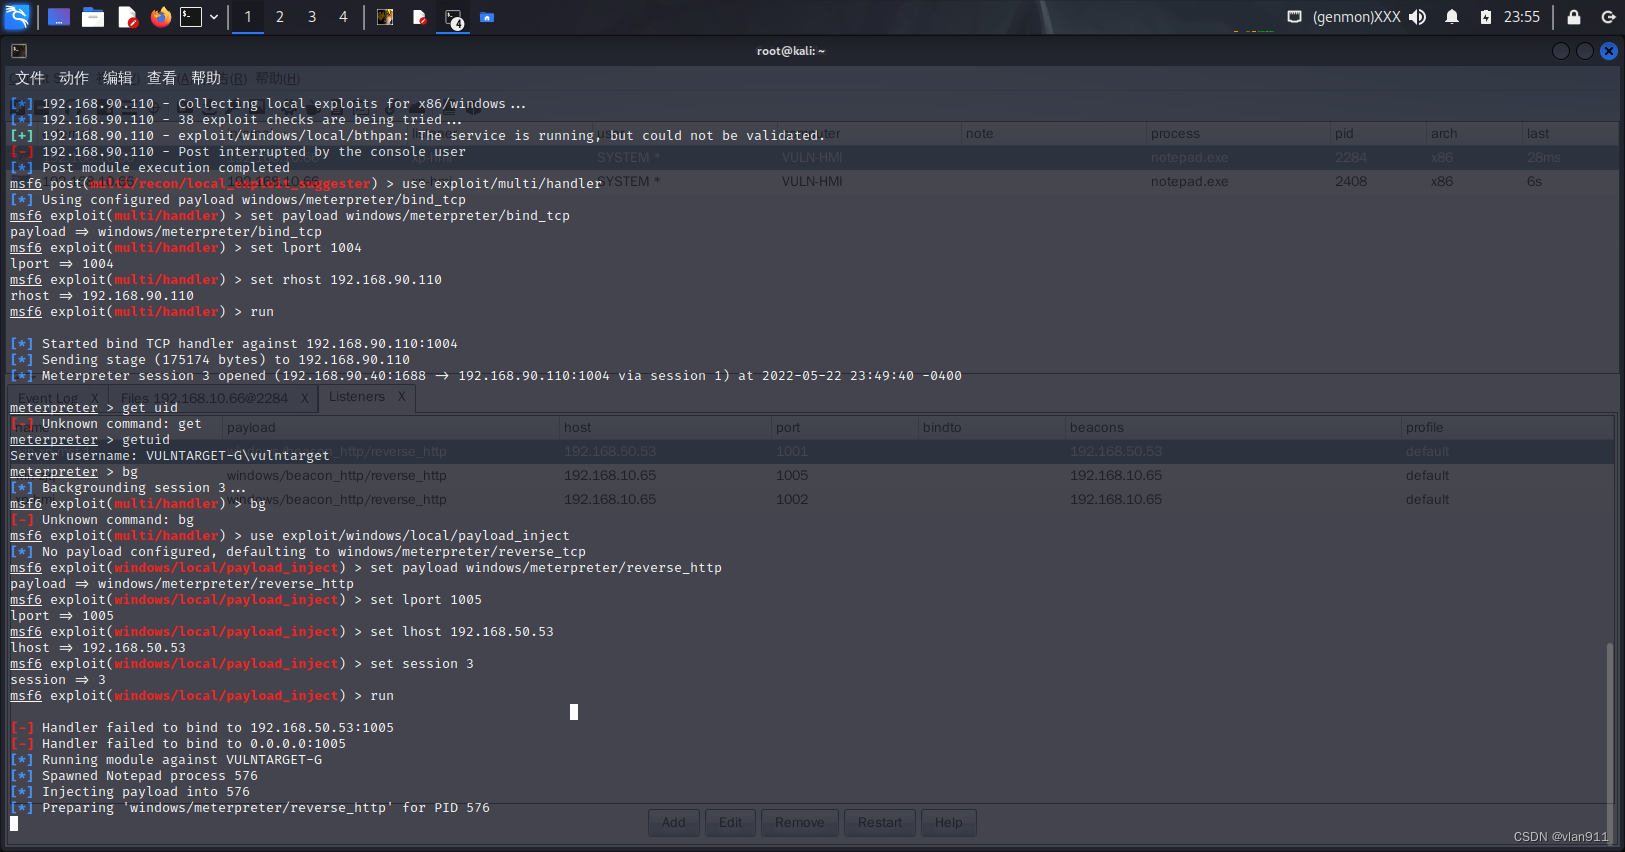Switch to the Listeners tab in the background window
1625x852 pixels.
[x=357, y=397]
